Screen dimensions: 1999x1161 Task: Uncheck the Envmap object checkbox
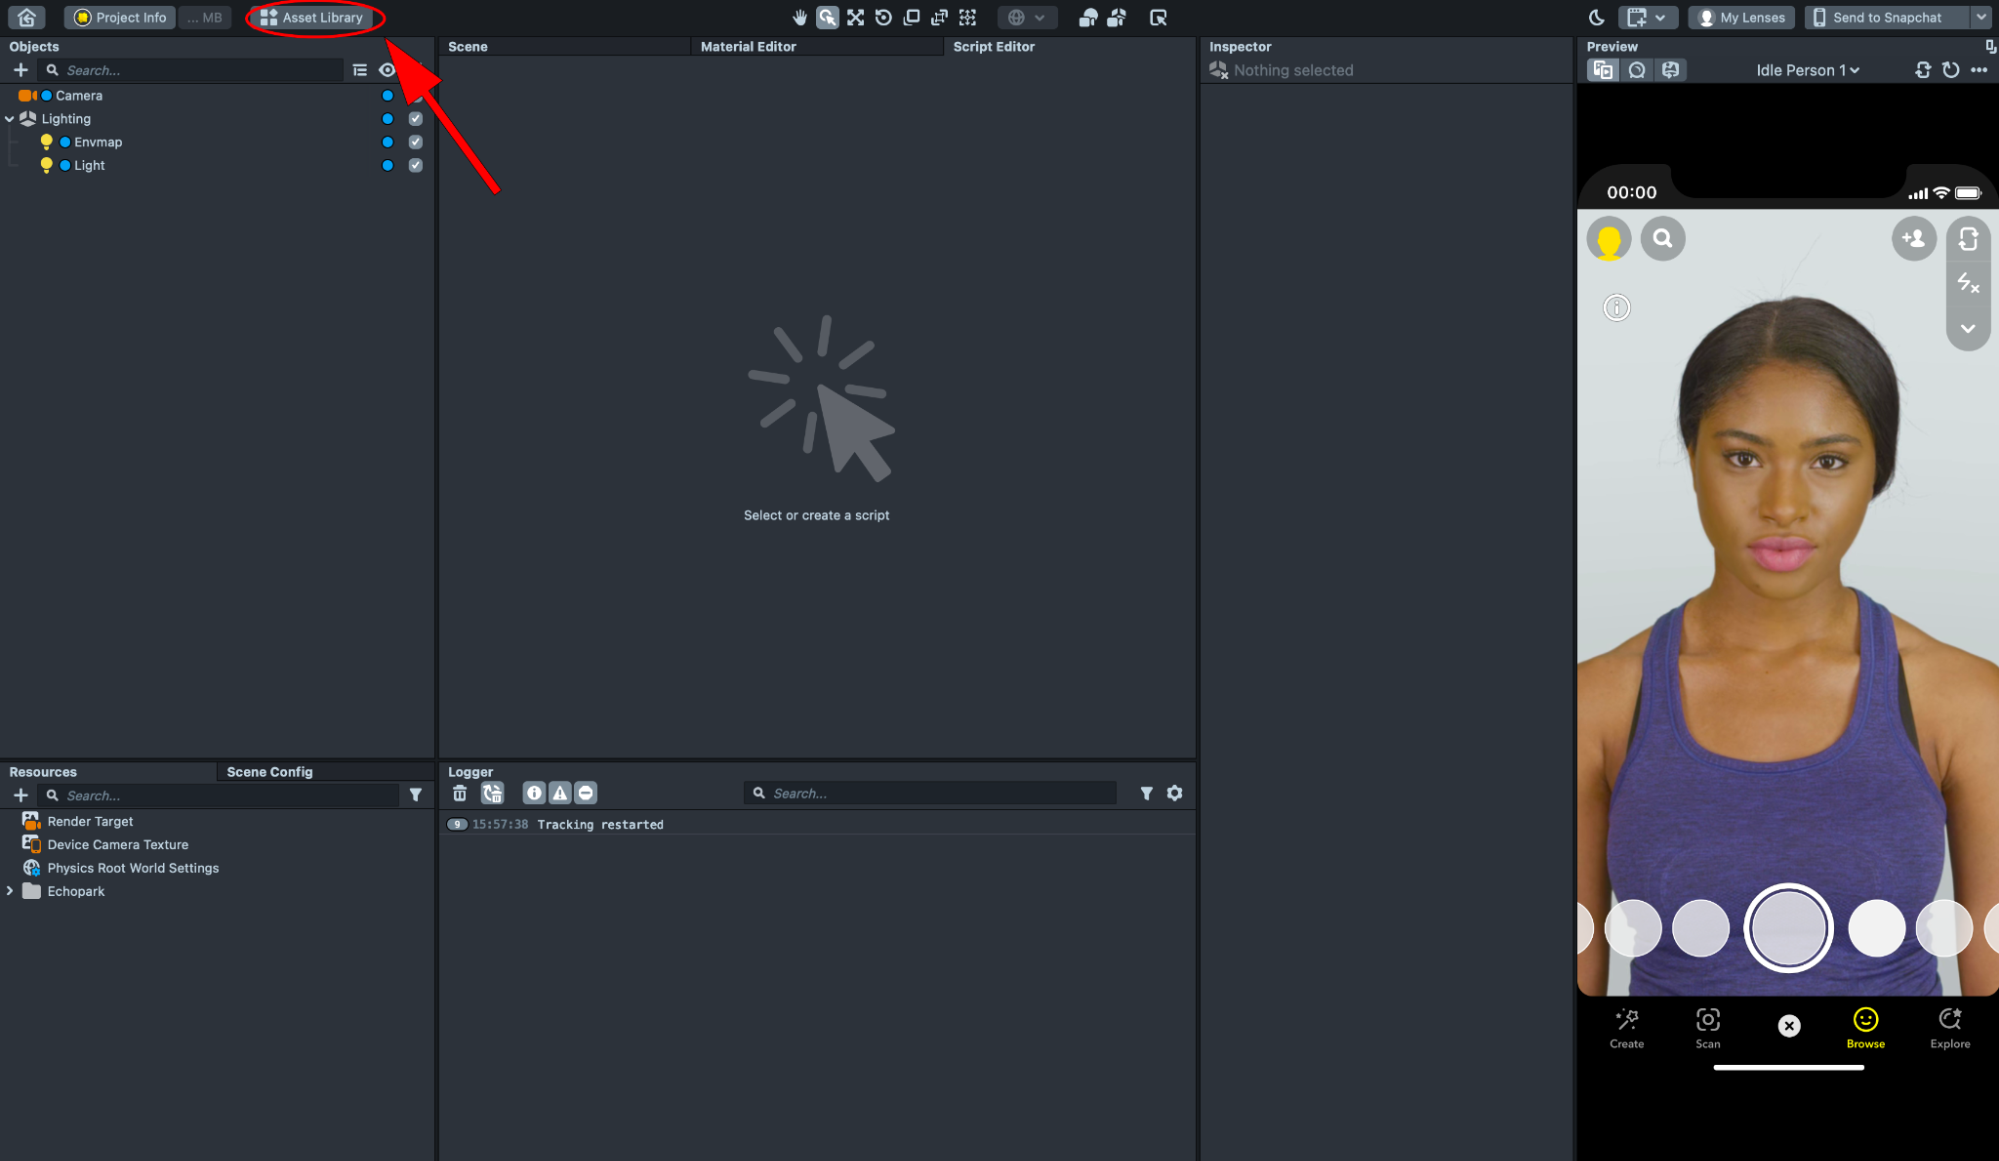(415, 142)
